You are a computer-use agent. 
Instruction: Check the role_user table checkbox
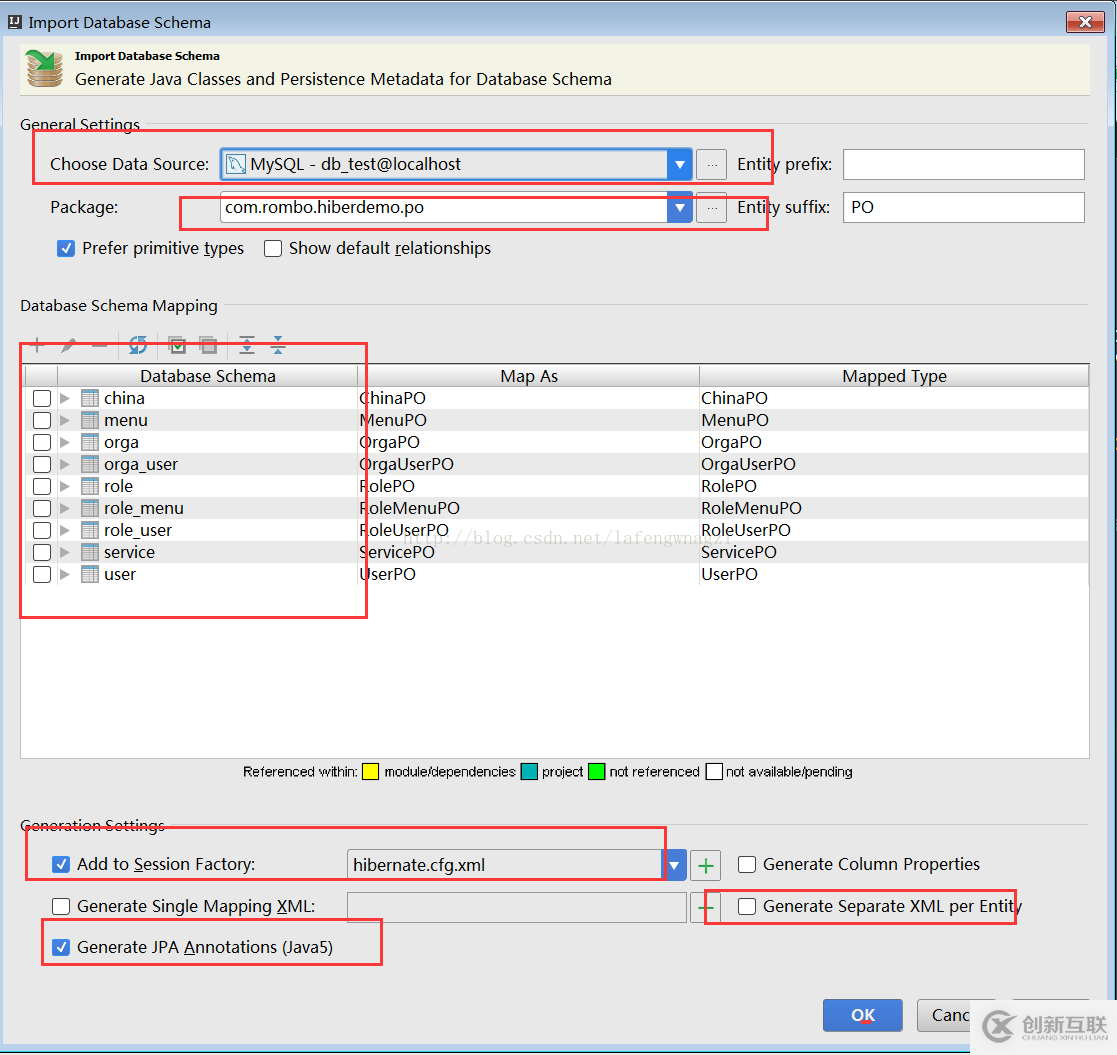click(42, 530)
